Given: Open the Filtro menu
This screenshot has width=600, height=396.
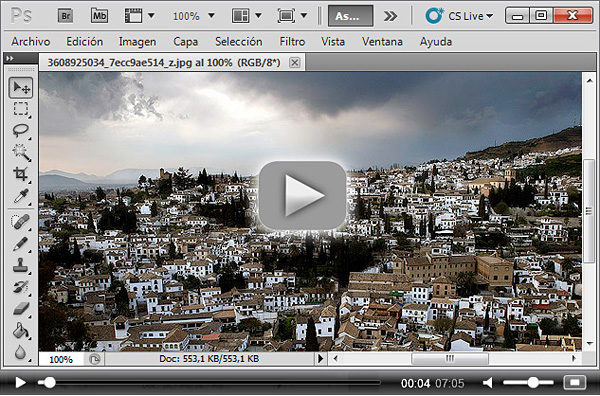Looking at the screenshot, I should click(x=292, y=41).
